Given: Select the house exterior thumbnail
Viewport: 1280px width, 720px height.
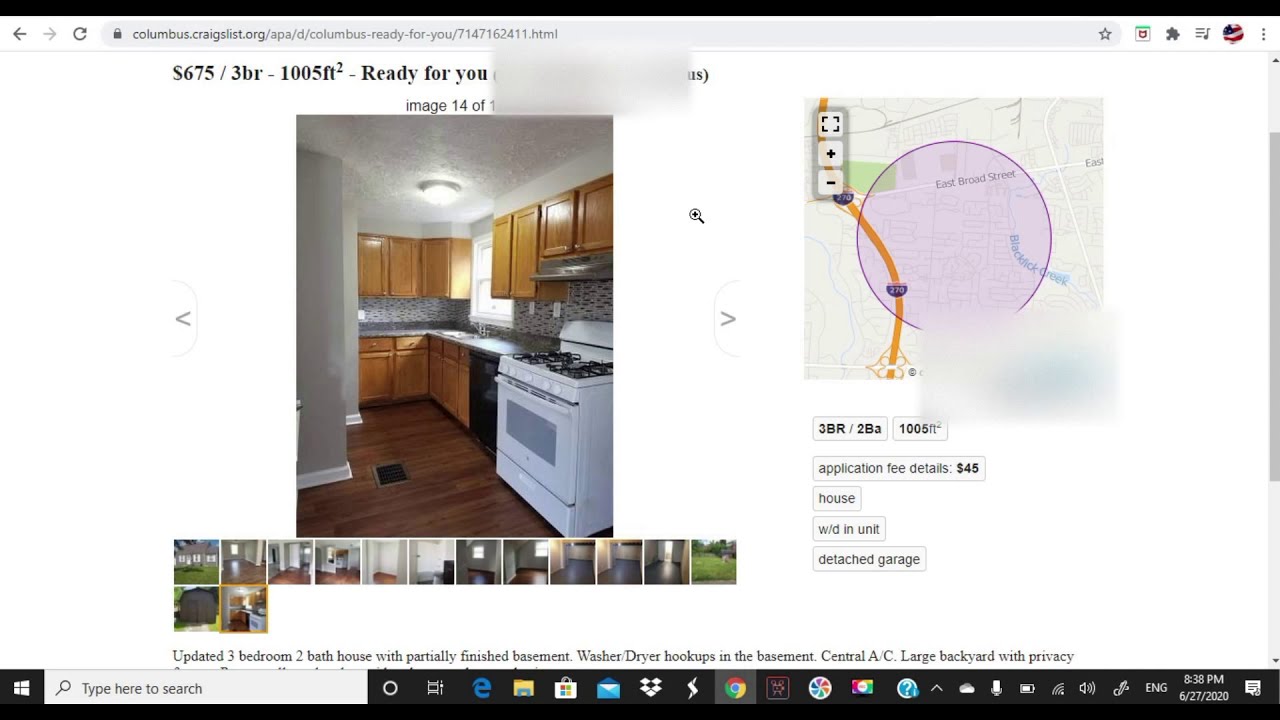Looking at the screenshot, I should pyautogui.click(x=196, y=562).
